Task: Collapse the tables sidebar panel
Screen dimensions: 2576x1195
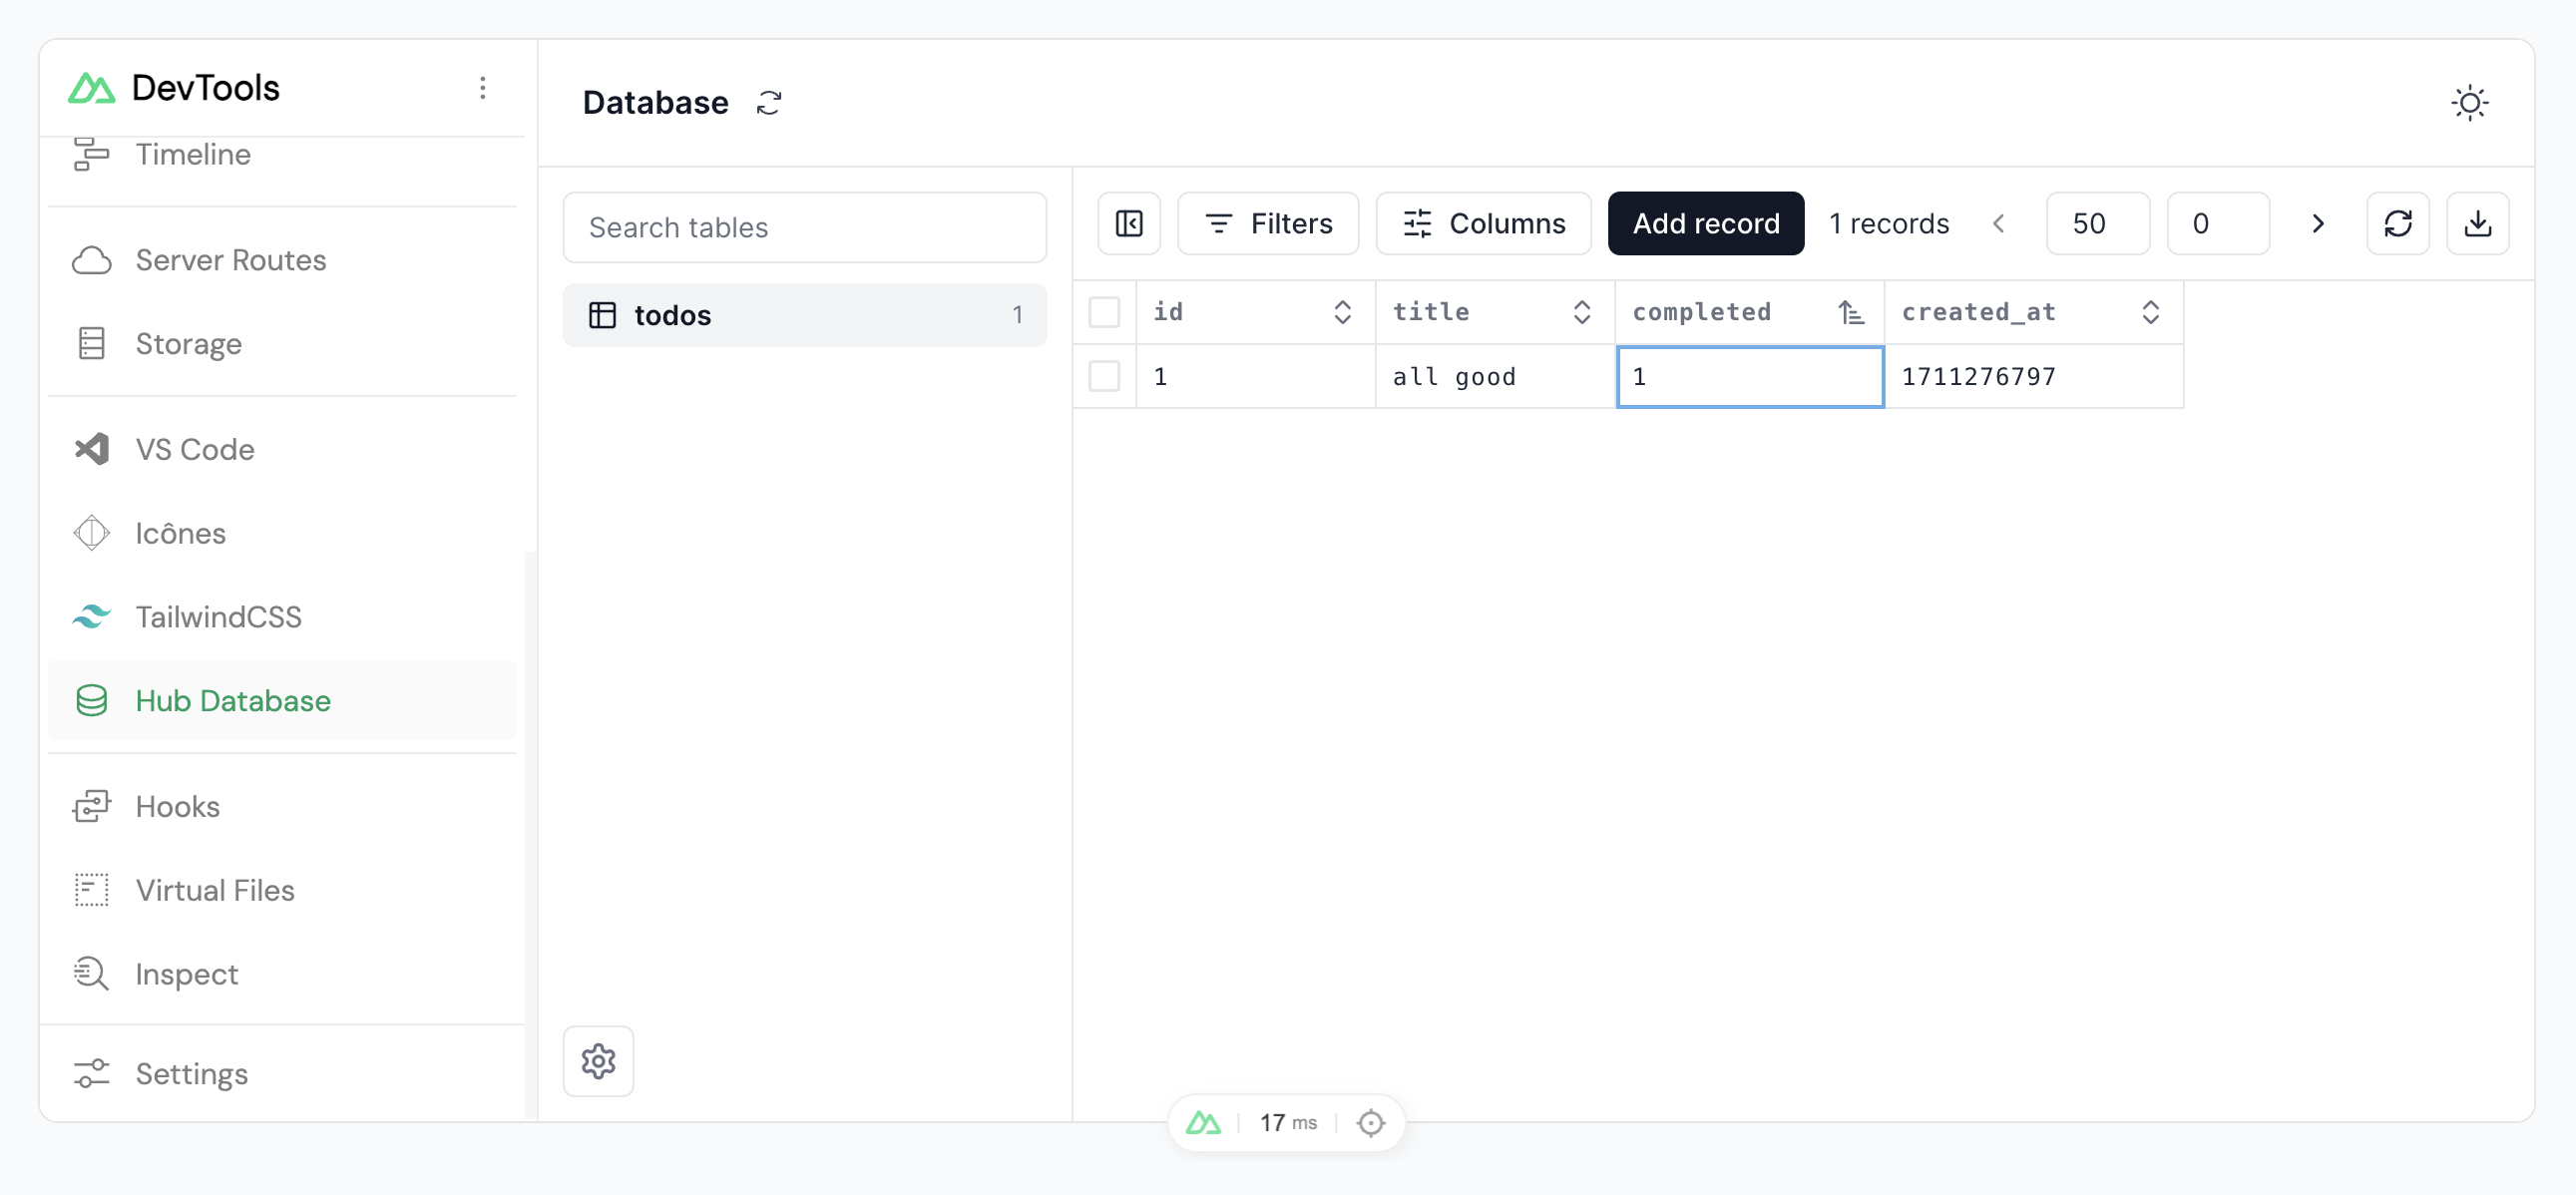Action: pos(1129,223)
